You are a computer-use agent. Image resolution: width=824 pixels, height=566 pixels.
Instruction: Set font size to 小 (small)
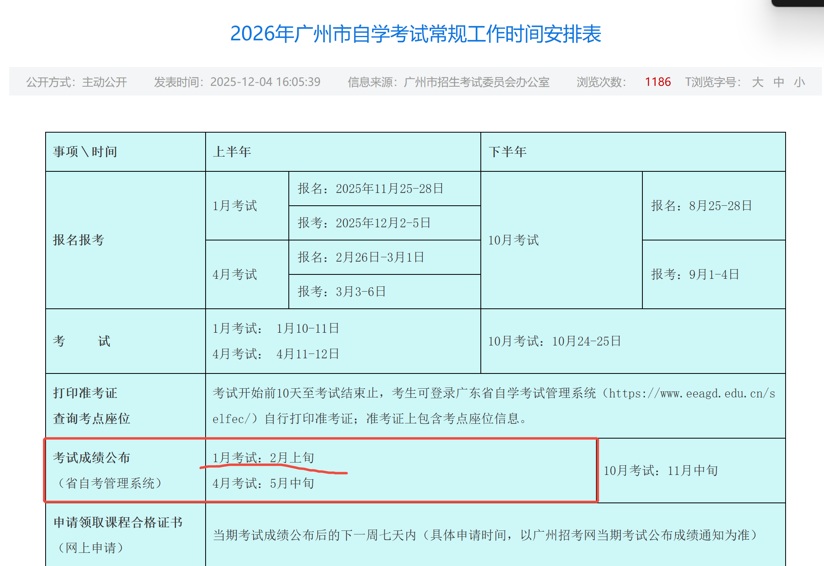[x=799, y=82]
